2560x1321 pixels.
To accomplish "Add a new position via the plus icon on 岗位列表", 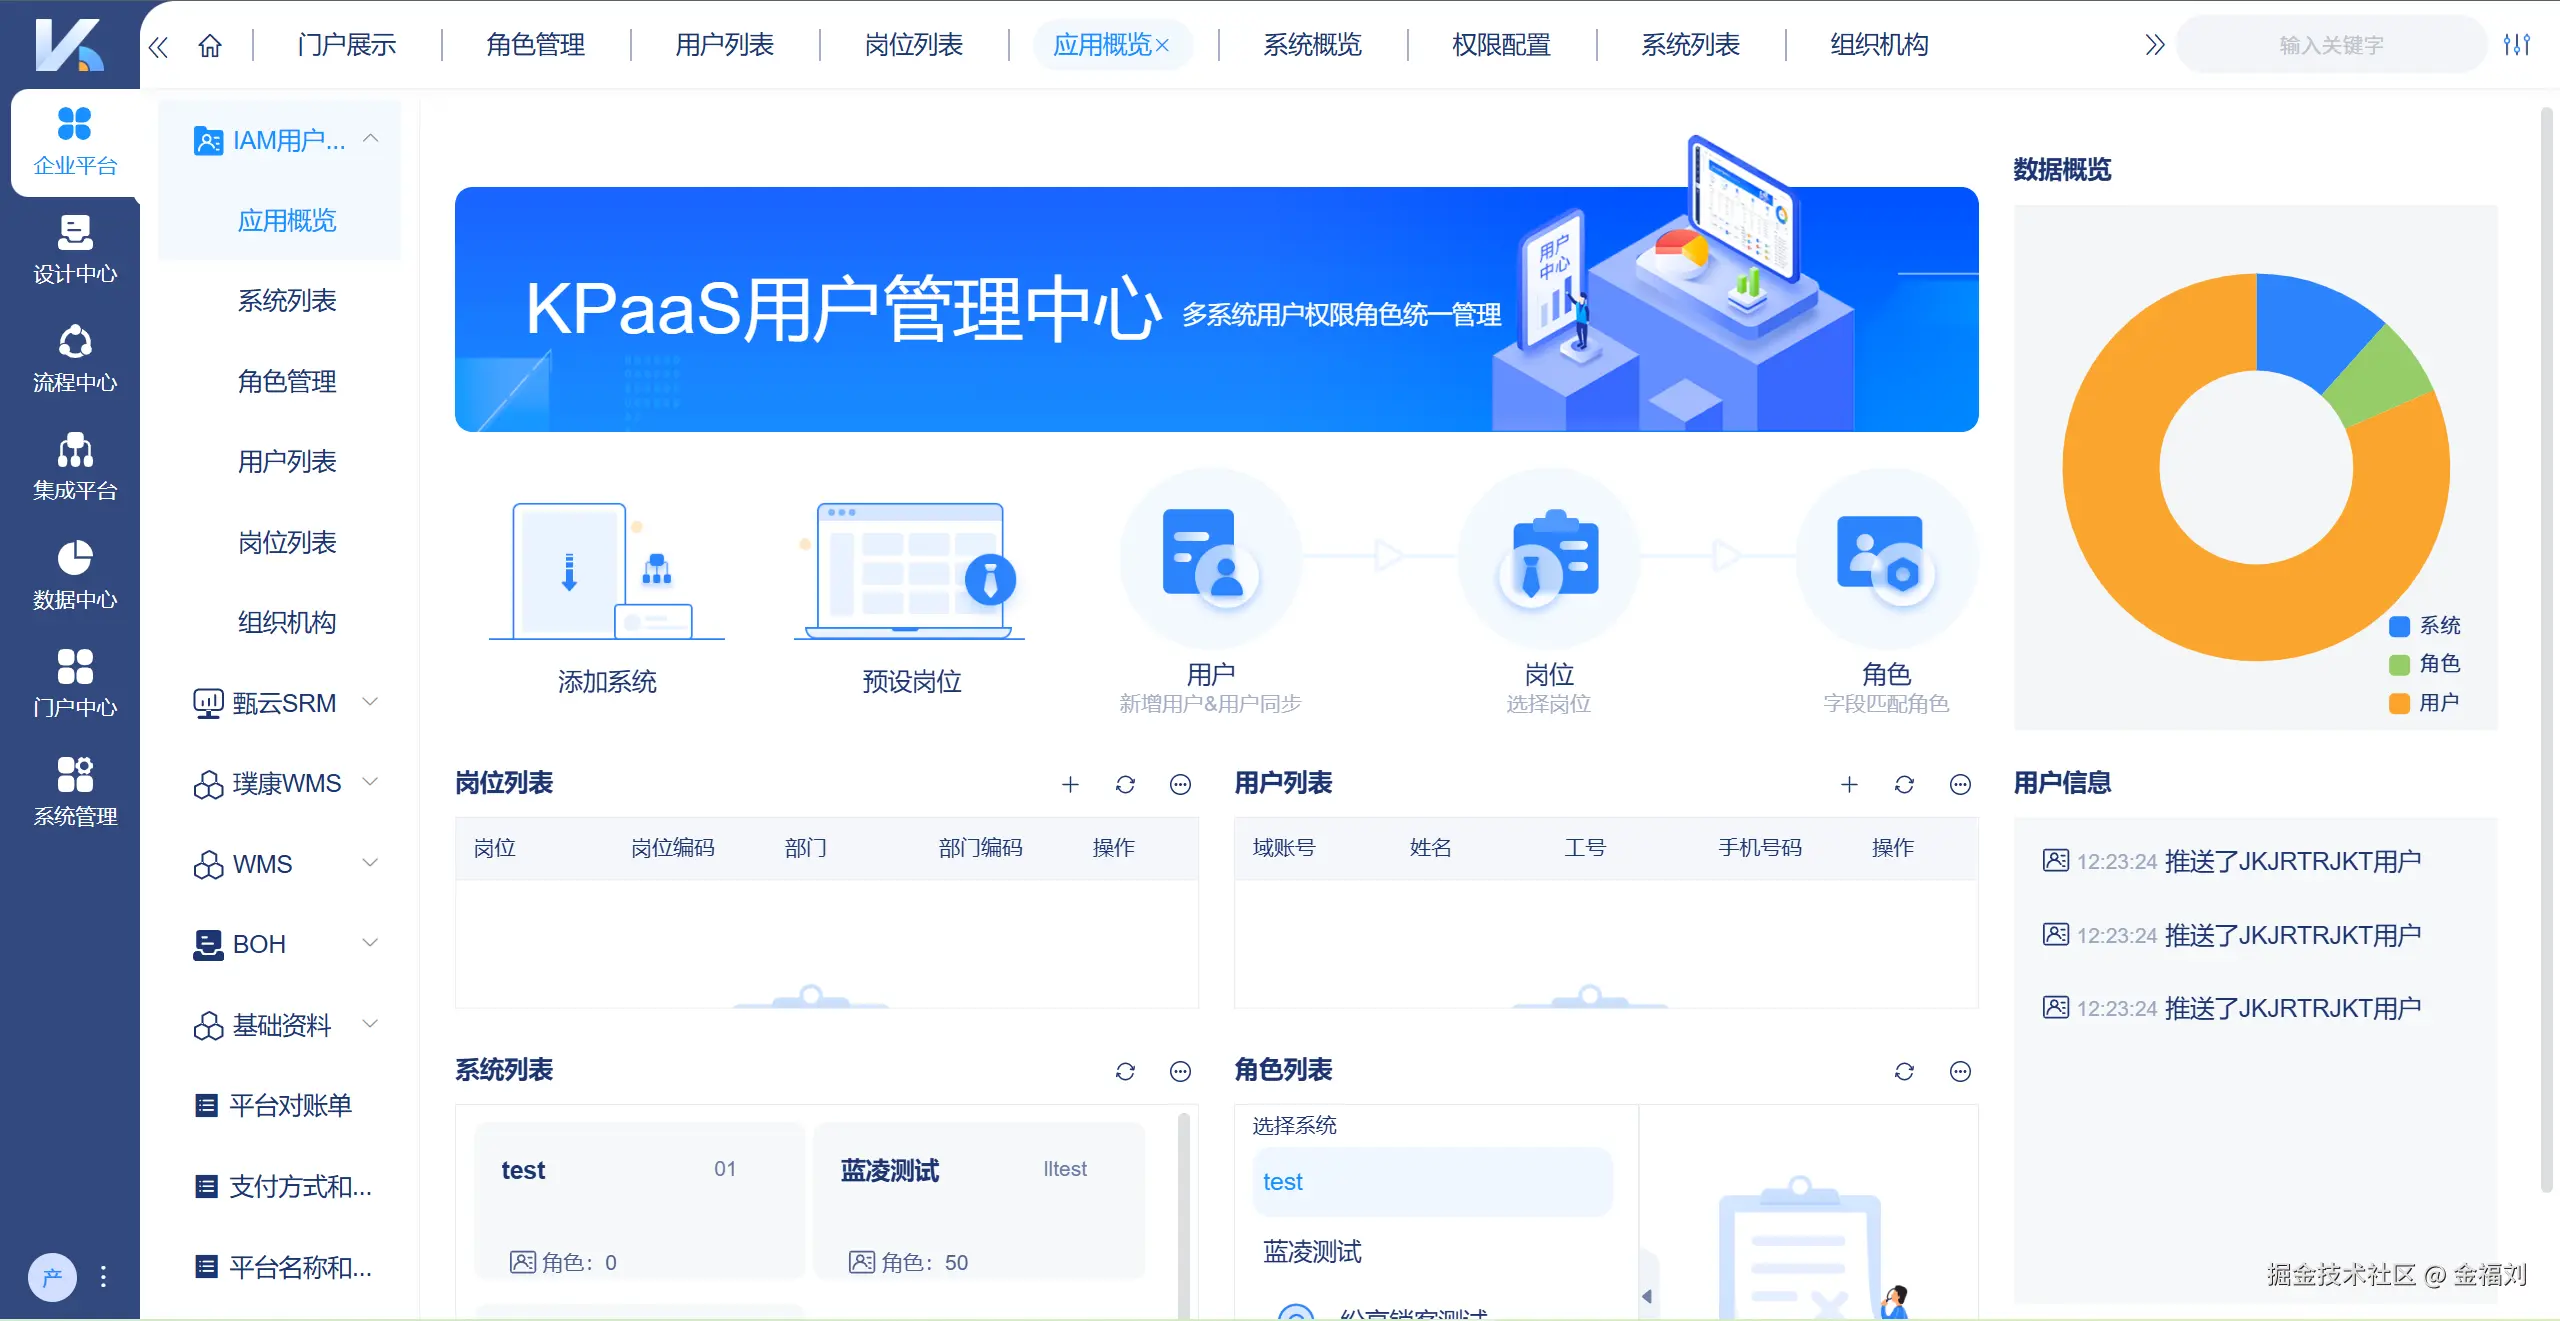I will [x=1070, y=785].
